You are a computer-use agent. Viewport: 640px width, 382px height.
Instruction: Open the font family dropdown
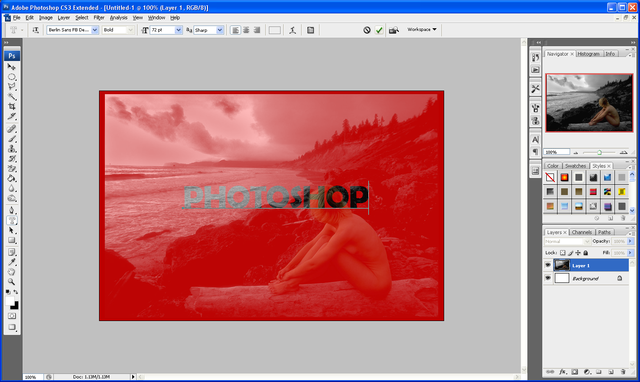coord(95,30)
